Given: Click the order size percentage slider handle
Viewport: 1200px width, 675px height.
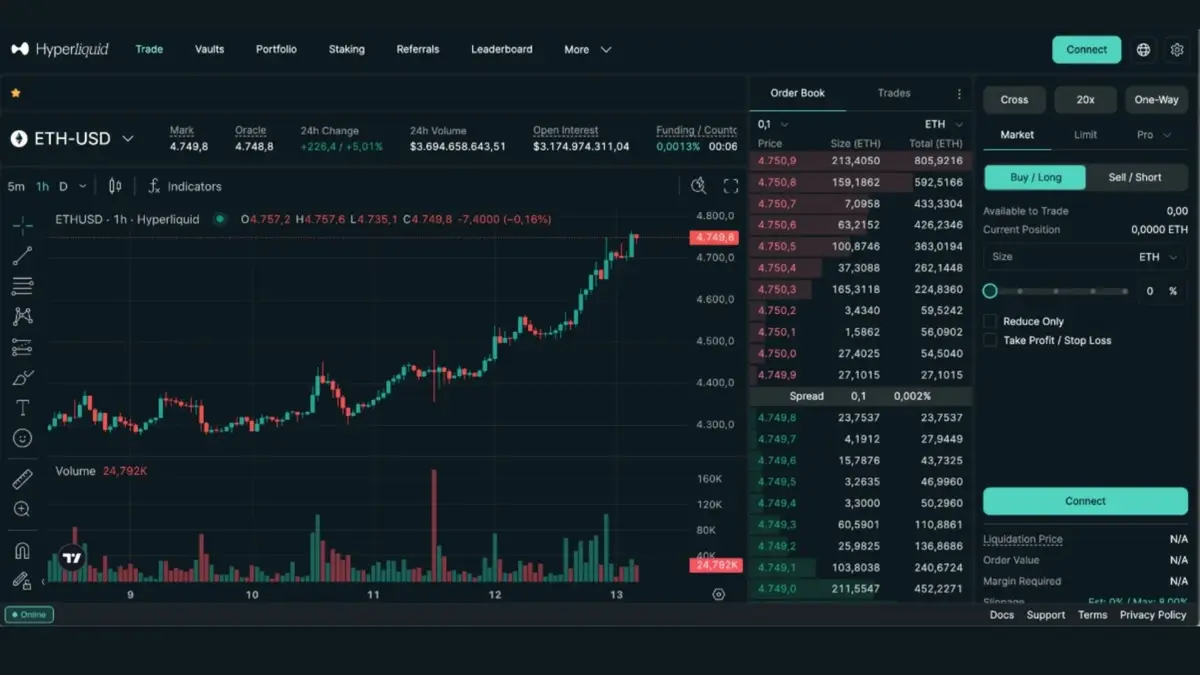Looking at the screenshot, I should (990, 291).
